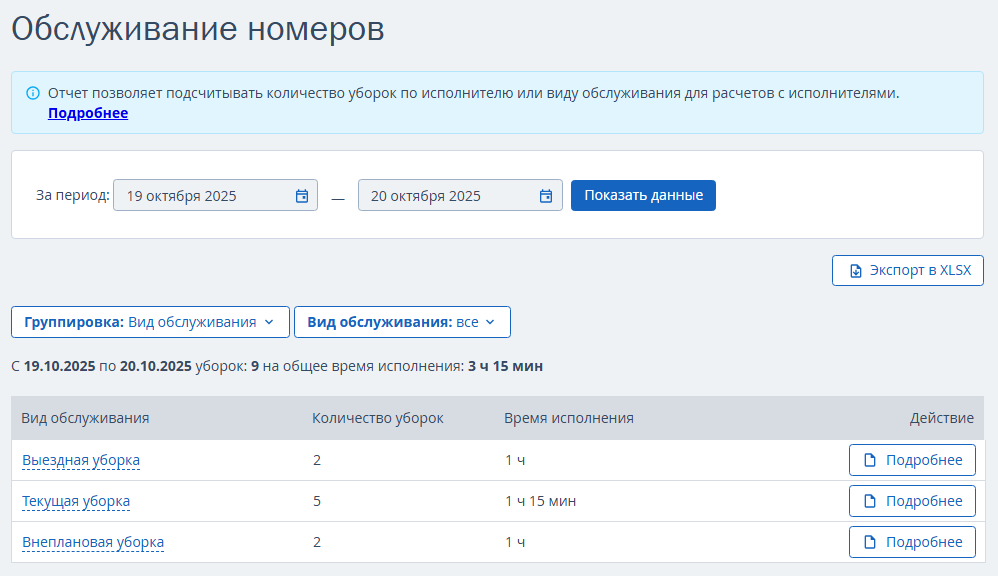Screen dimensions: 998x576
Task: Open the Группировка dropdown
Action: pos(150,322)
